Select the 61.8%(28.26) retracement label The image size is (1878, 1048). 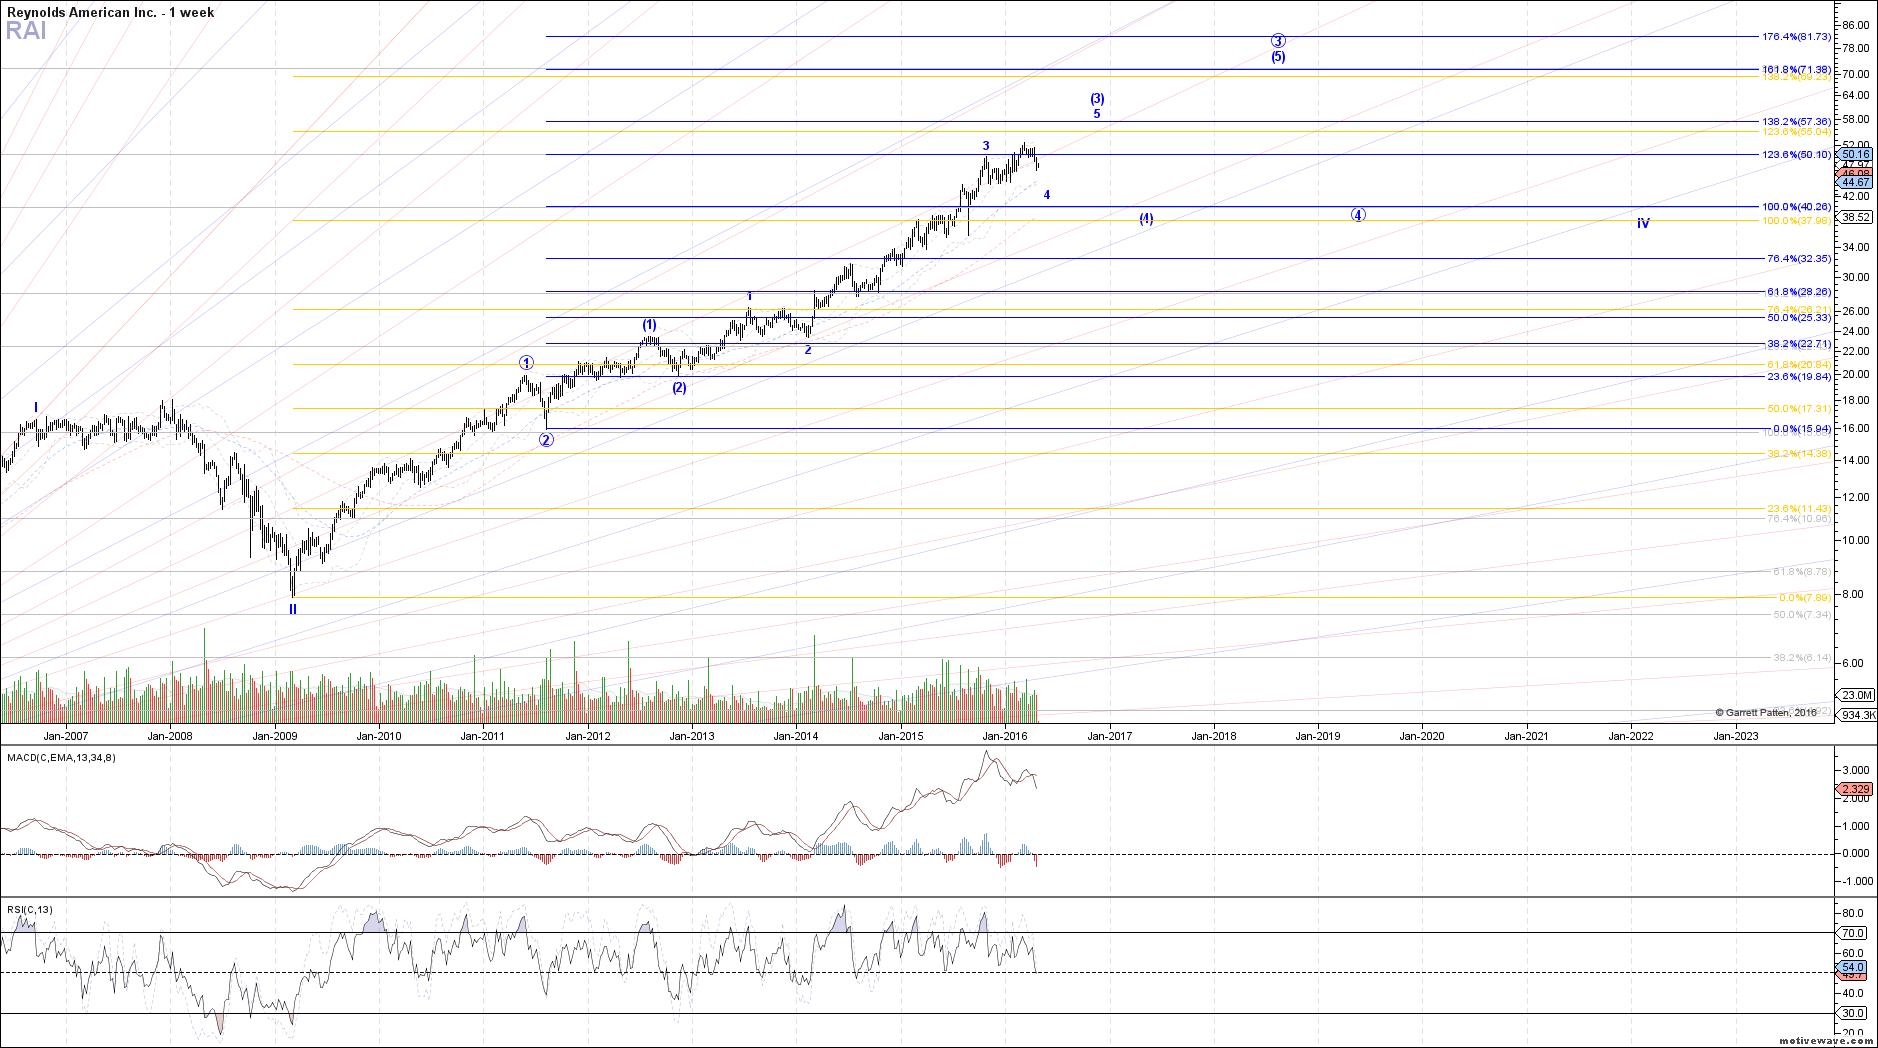click(x=1799, y=291)
